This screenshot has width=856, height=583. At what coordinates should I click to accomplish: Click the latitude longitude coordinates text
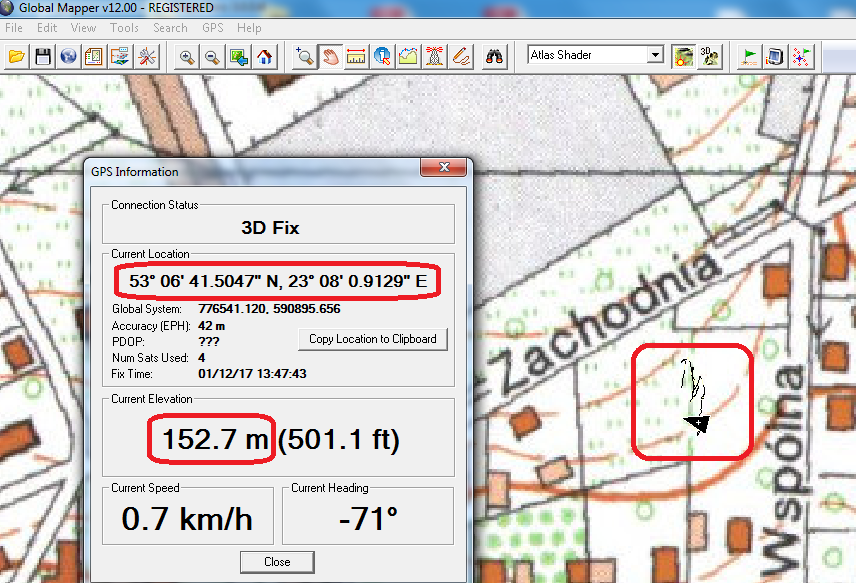278,281
